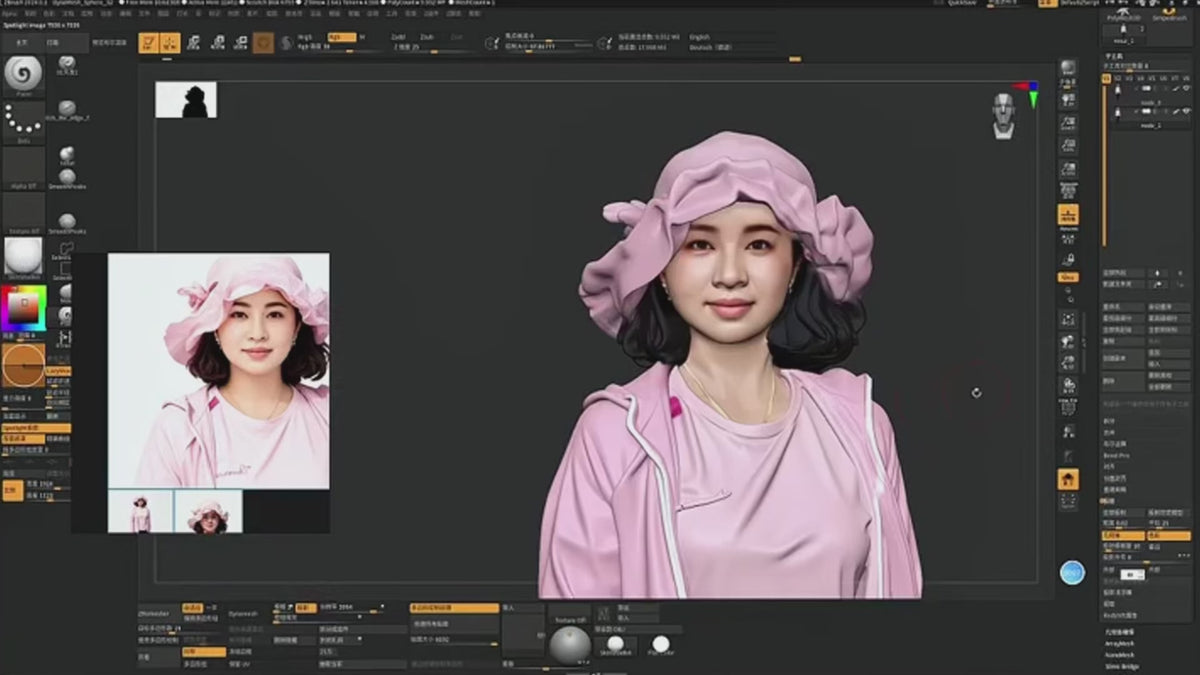Screen dimensions: 1200x675
Task: Open the SimpleBrush tool thumbnail
Action: (1169, 13)
